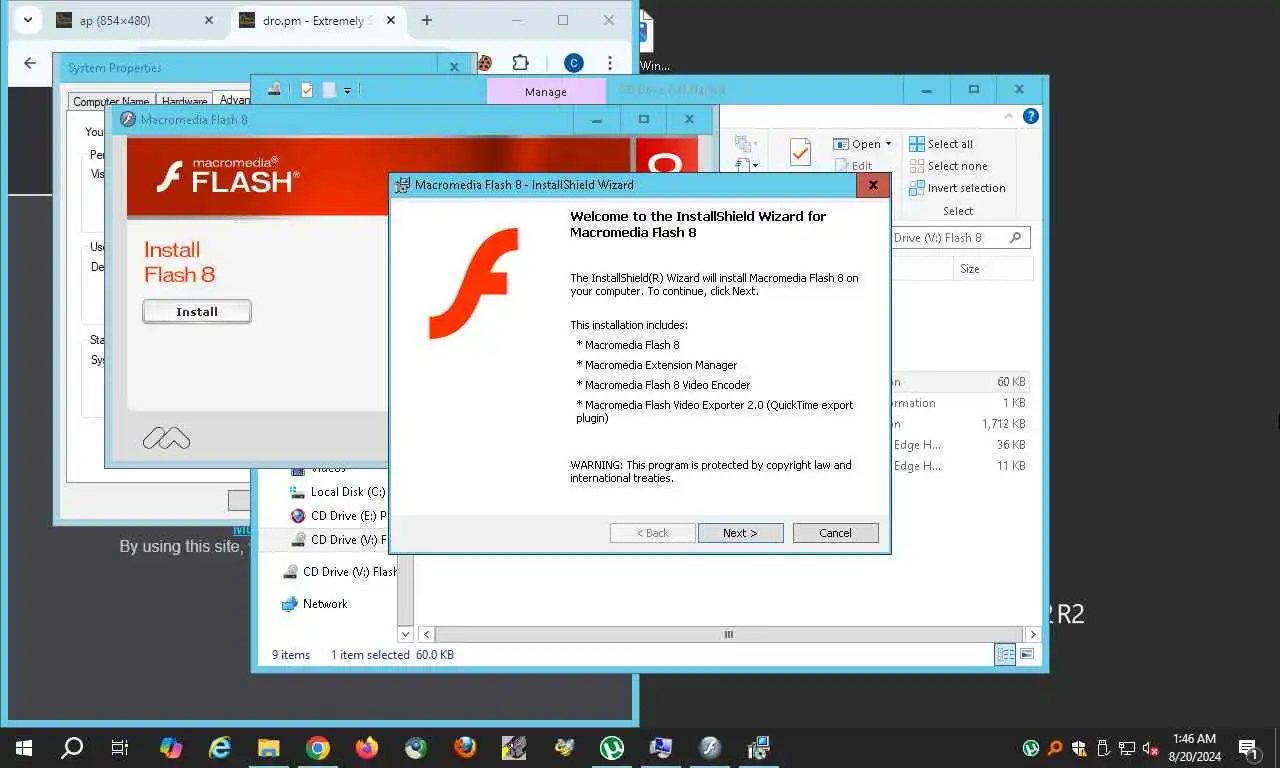Image resolution: width=1280 pixels, height=768 pixels.
Task: Open Customize Quick Access Toolbar dropdown
Action: pyautogui.click(x=347, y=90)
